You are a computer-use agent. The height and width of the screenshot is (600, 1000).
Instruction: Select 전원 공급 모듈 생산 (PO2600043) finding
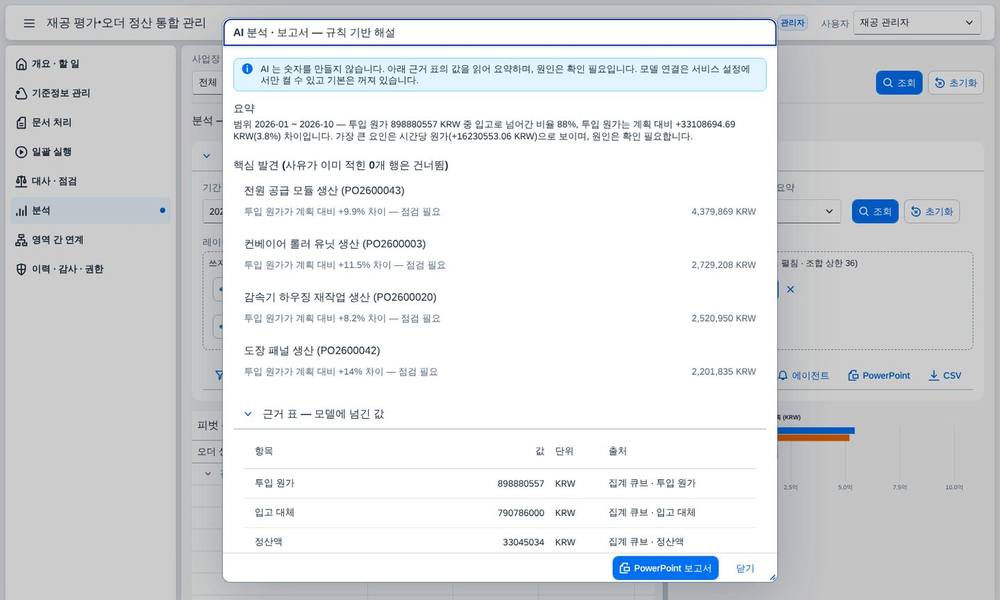324,191
